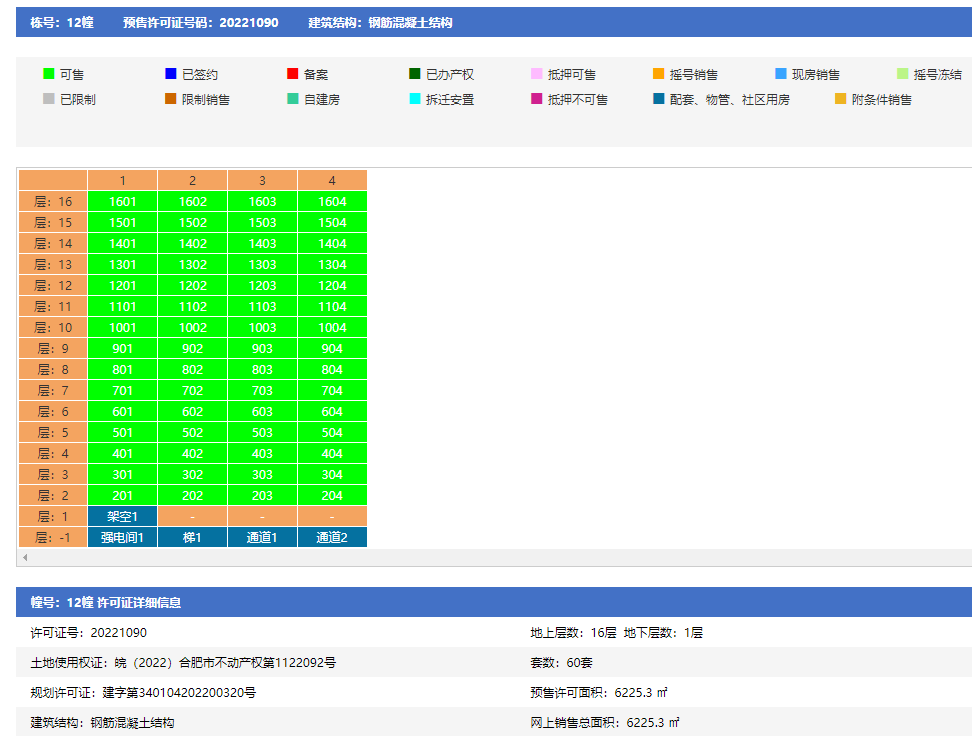The image size is (972, 736).
Task: Click the dark green 已办产权 swatch
Action: tap(415, 74)
